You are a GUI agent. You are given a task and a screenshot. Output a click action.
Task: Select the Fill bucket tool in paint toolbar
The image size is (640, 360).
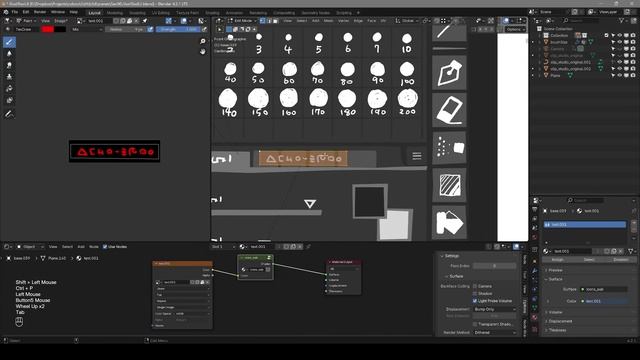tap(9, 89)
